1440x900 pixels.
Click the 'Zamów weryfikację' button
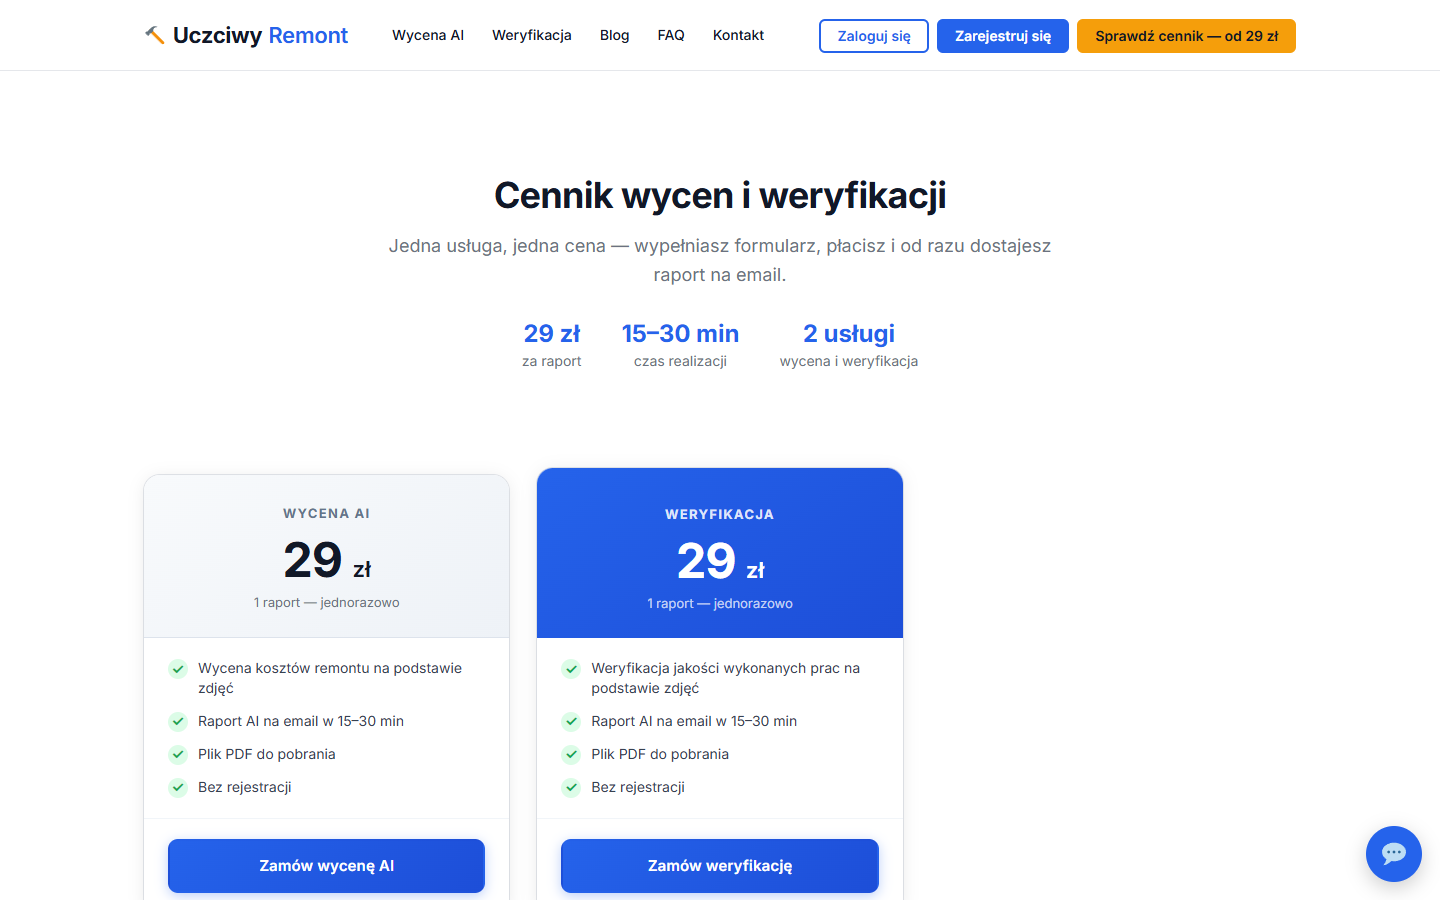click(720, 866)
